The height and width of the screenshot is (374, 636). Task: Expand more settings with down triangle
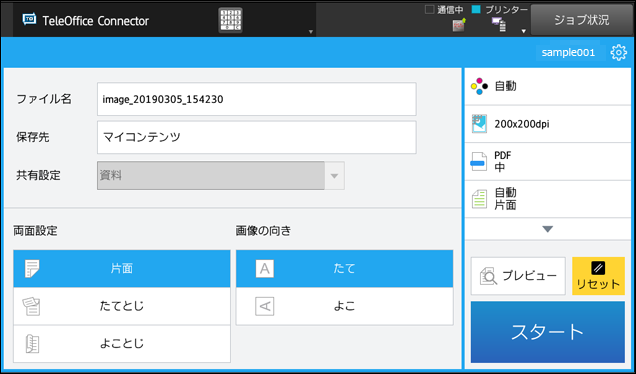pyautogui.click(x=548, y=229)
